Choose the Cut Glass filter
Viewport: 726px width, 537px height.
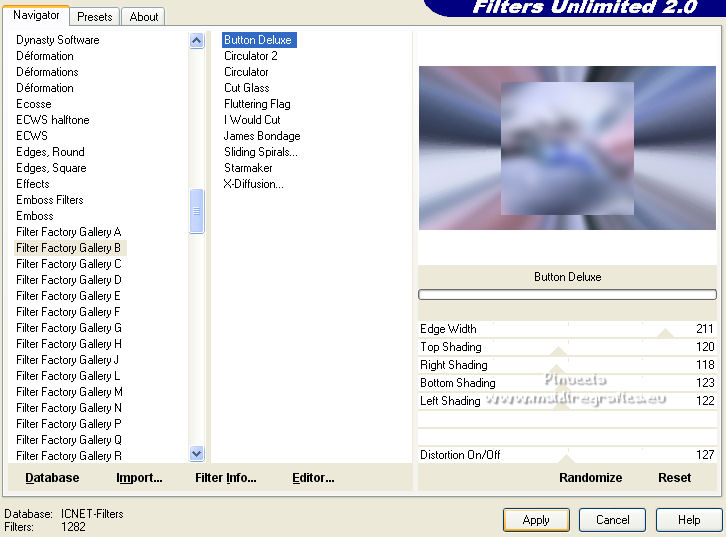tap(247, 88)
